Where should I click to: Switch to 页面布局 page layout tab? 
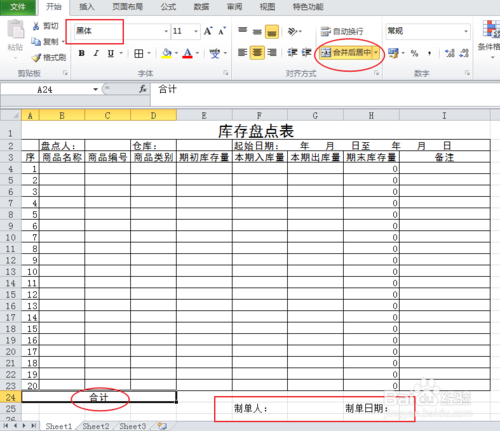coord(128,7)
